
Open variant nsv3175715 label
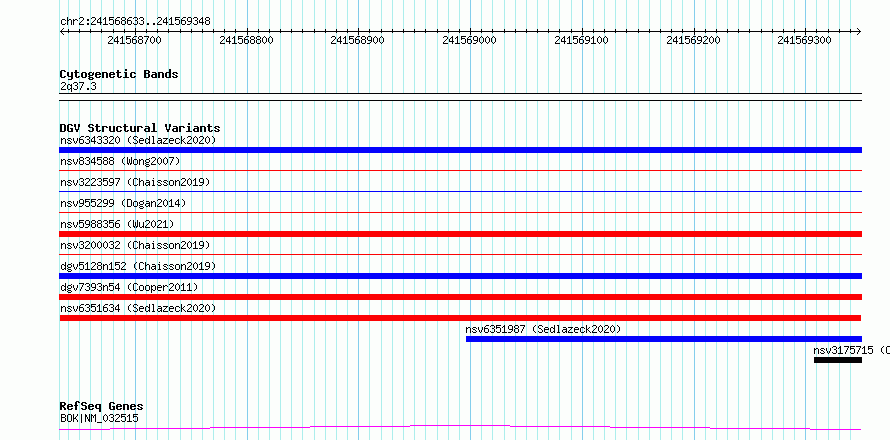pos(851,350)
